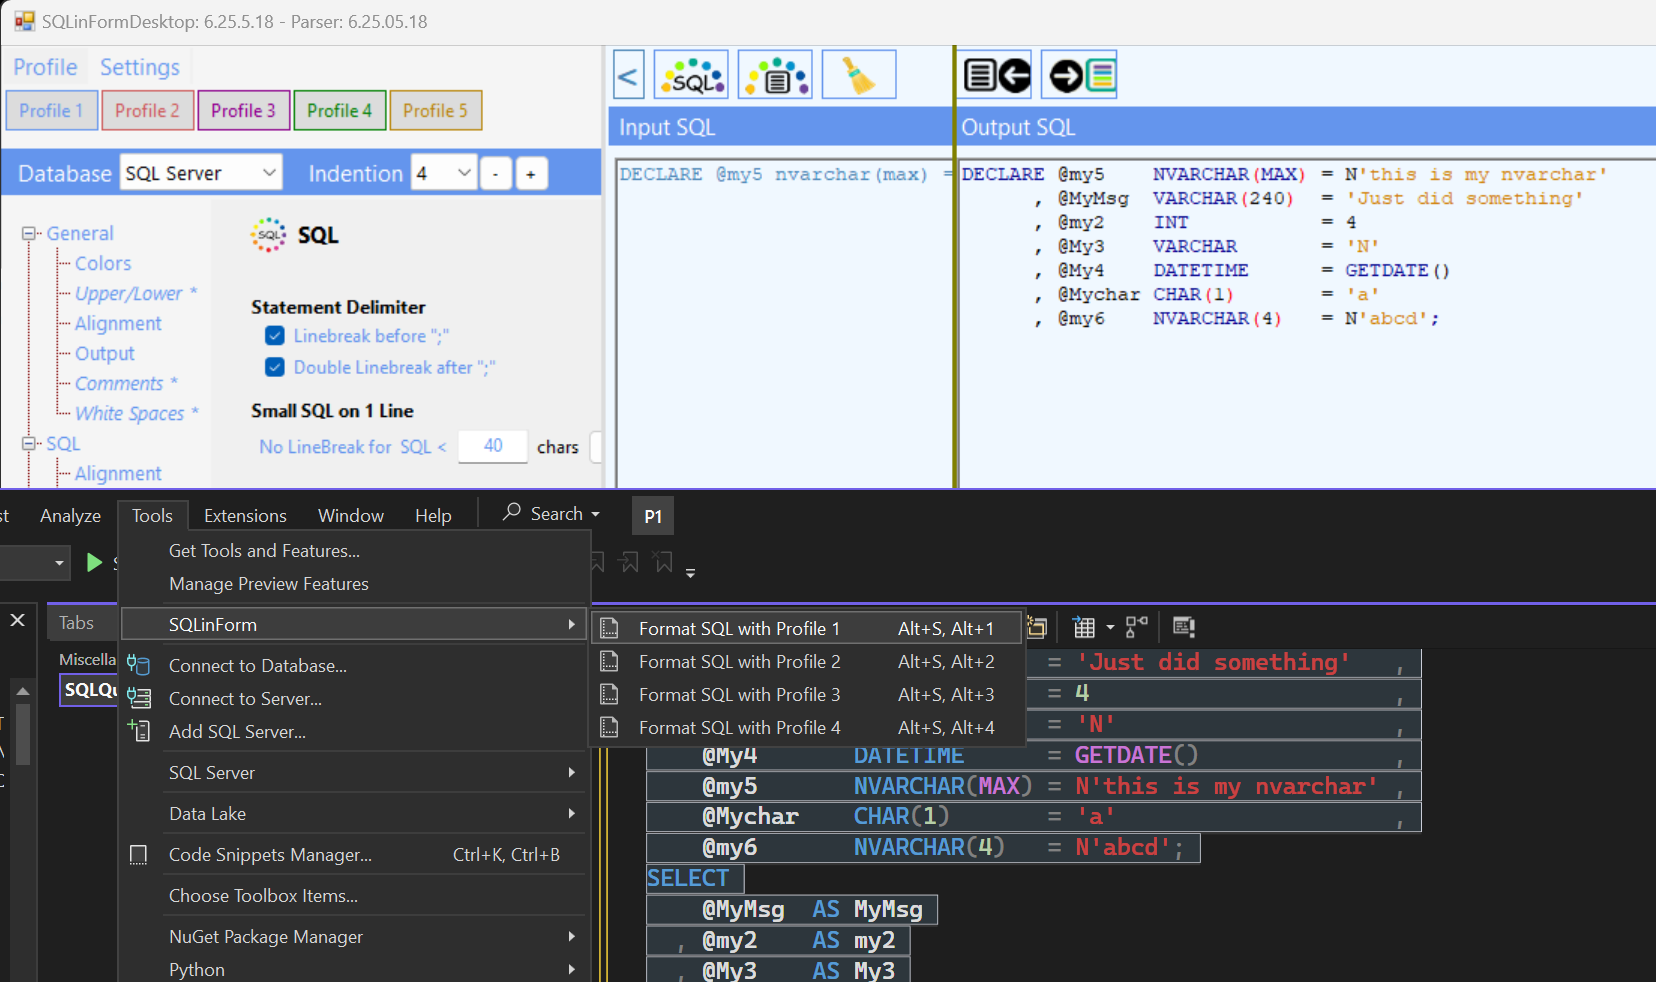Click the Code Snippets Manager icon
1656x982 pixels.
[138, 855]
